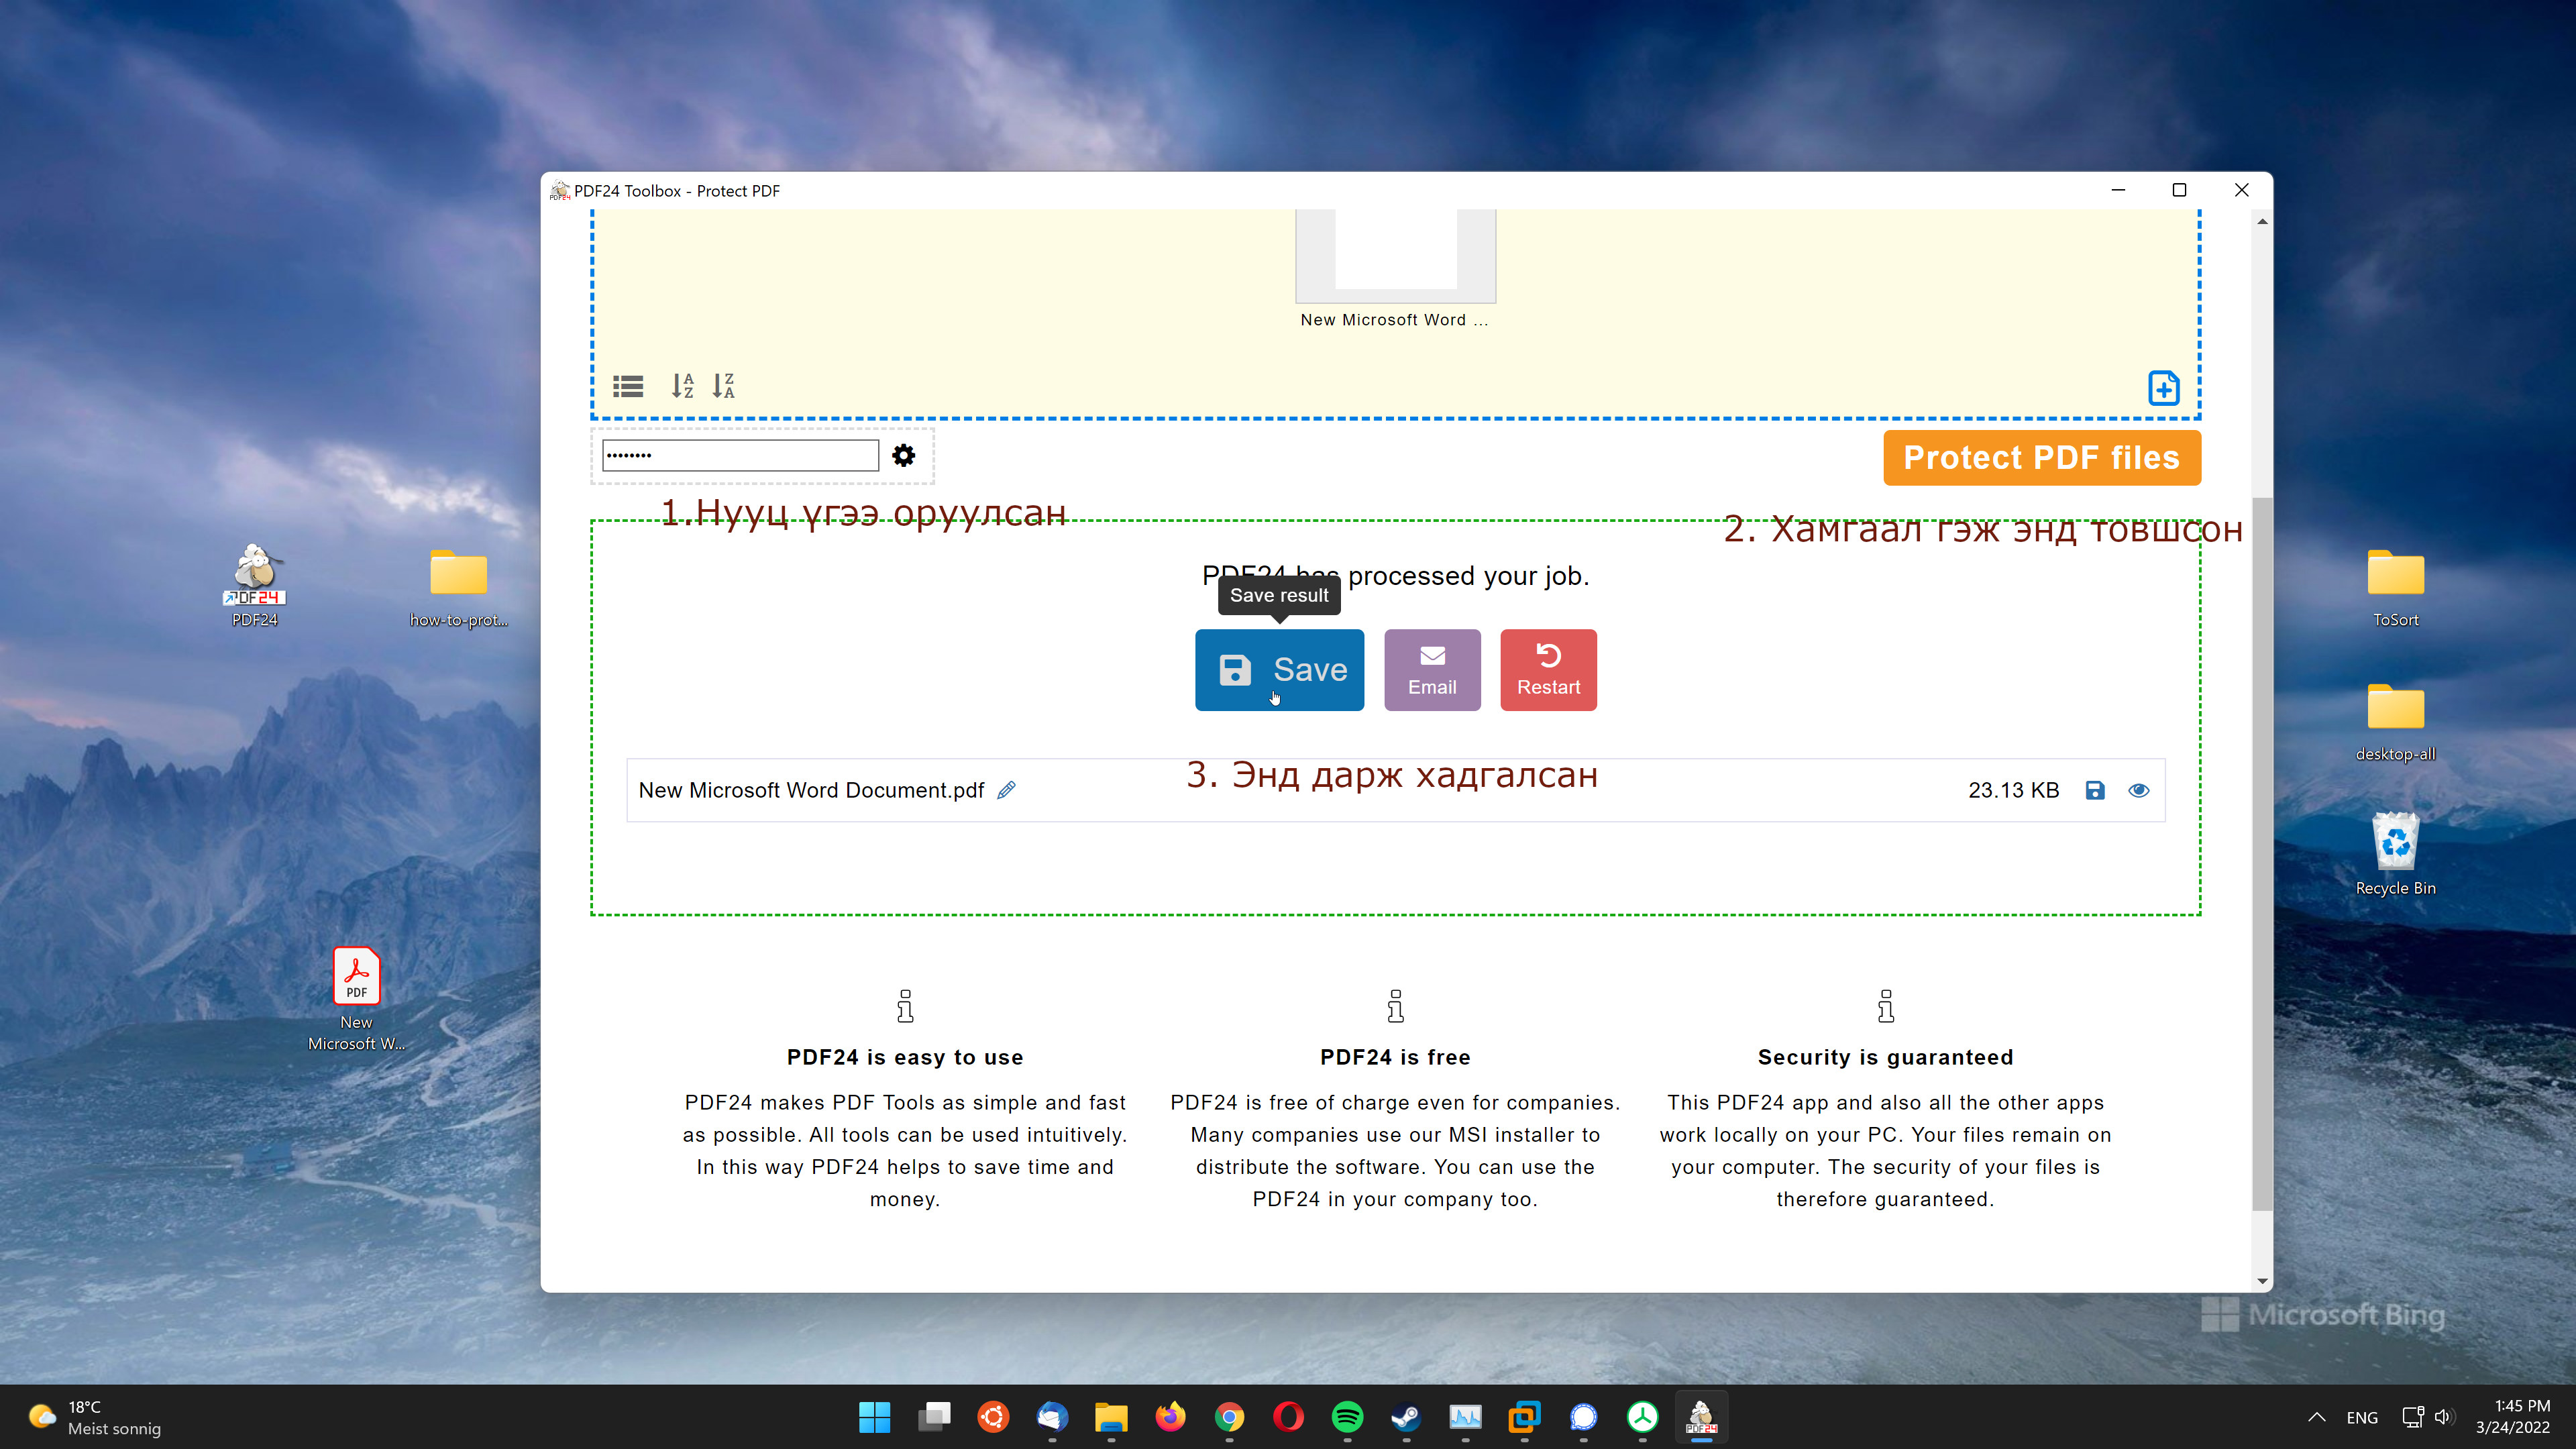
Task: Rename New Microsoft Word Document.pdf with pencil
Action: (x=1007, y=790)
